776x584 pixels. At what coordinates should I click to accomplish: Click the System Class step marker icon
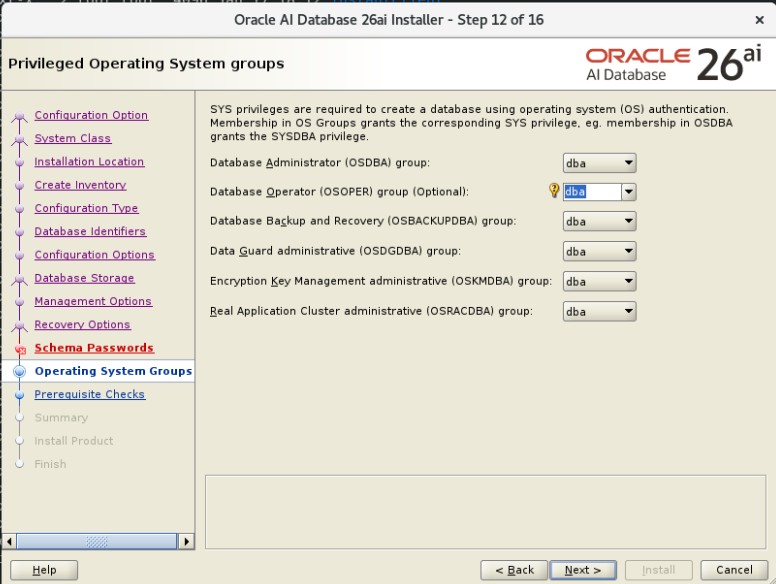tap(19, 140)
